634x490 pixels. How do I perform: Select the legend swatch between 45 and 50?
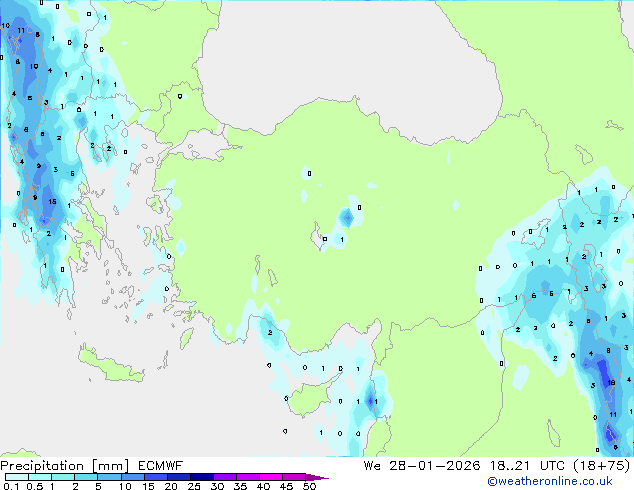294,477
